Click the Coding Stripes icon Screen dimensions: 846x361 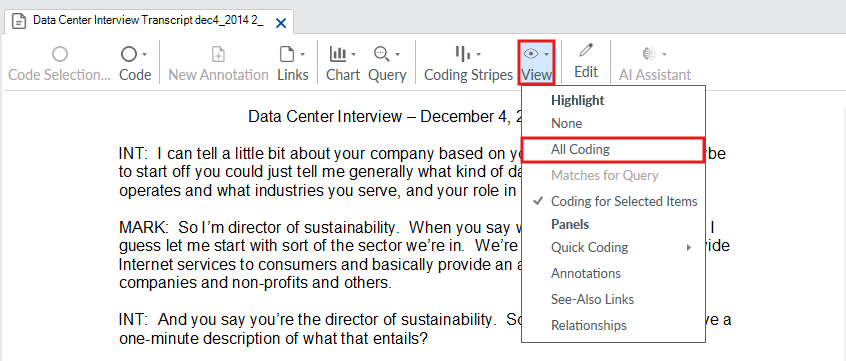462,53
